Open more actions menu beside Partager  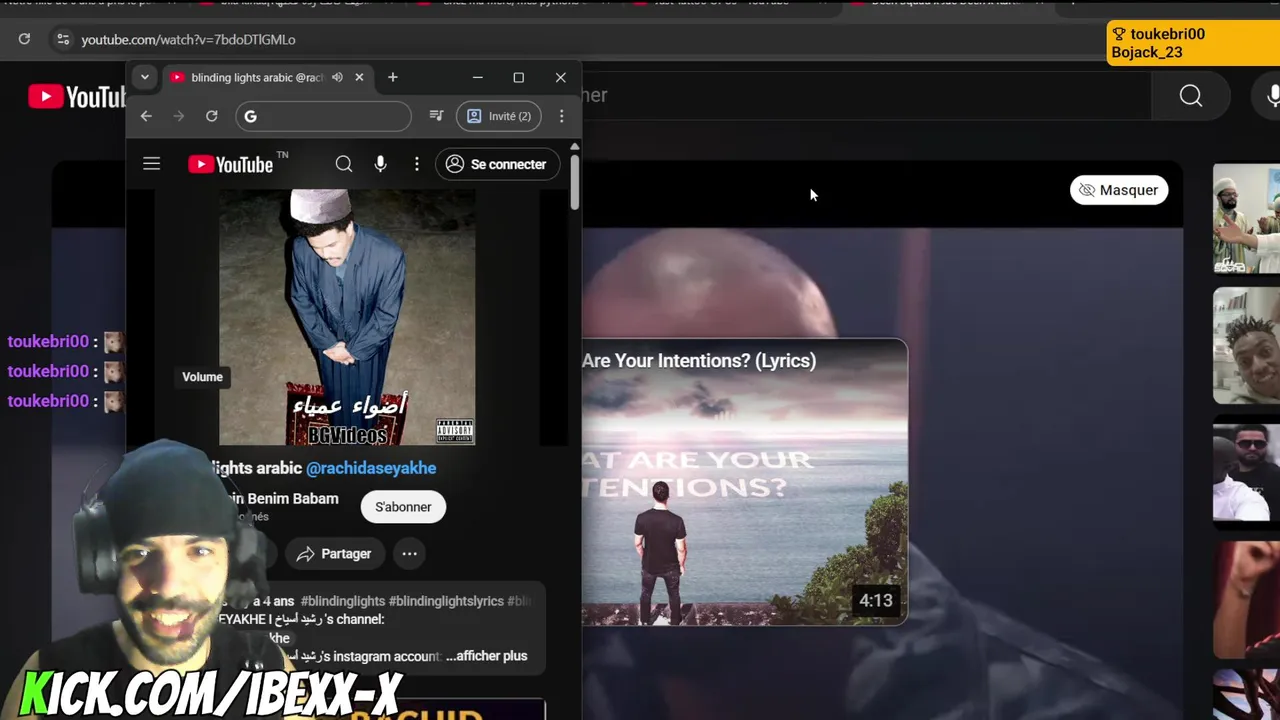coord(409,554)
